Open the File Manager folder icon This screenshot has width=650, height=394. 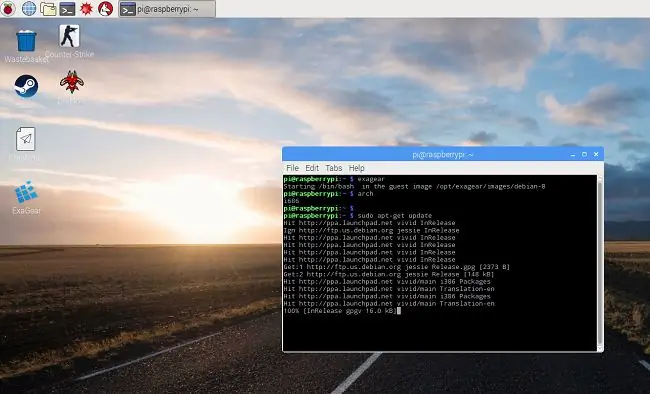[x=48, y=8]
